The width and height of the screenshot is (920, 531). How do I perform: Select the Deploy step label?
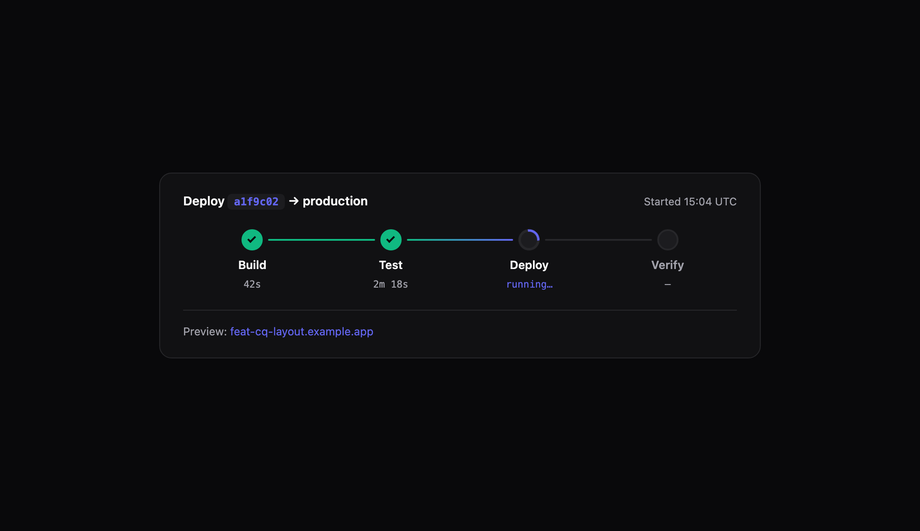[529, 265]
